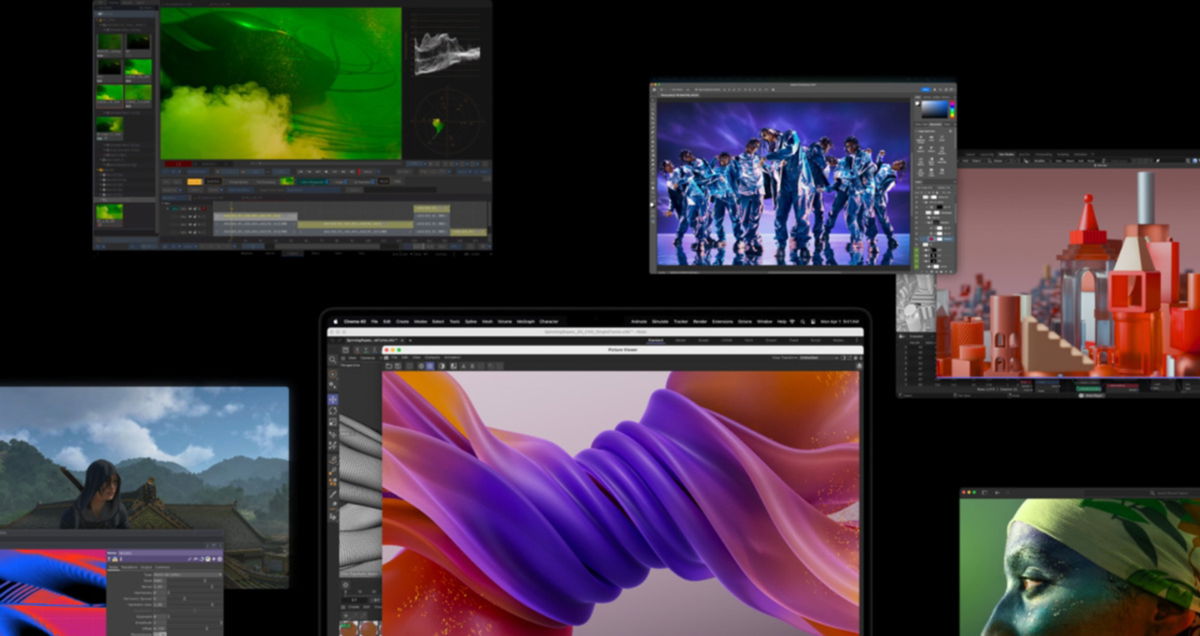
Task: Click the vectorscope display in the grading app
Action: (448, 121)
